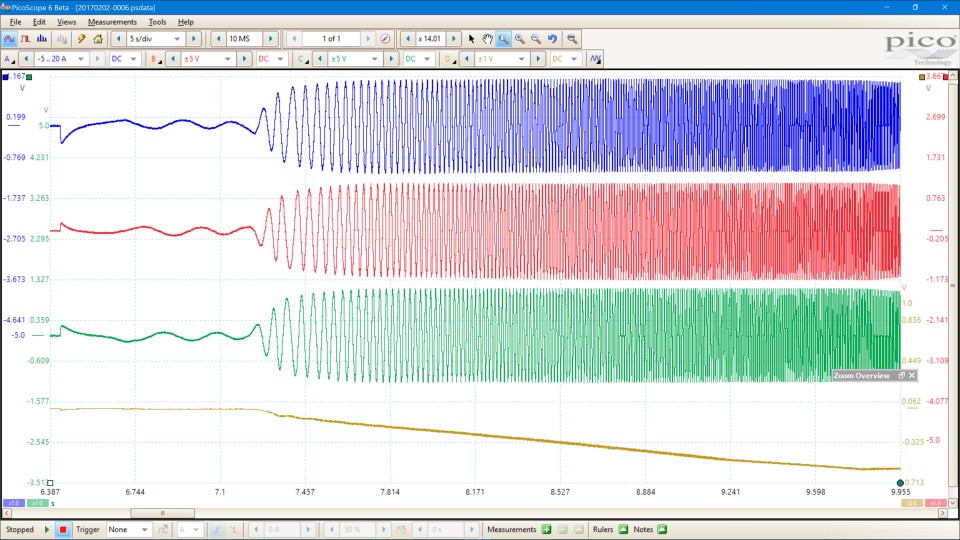Switch to spectrum mode icon
This screenshot has height=540, width=960.
42,39
